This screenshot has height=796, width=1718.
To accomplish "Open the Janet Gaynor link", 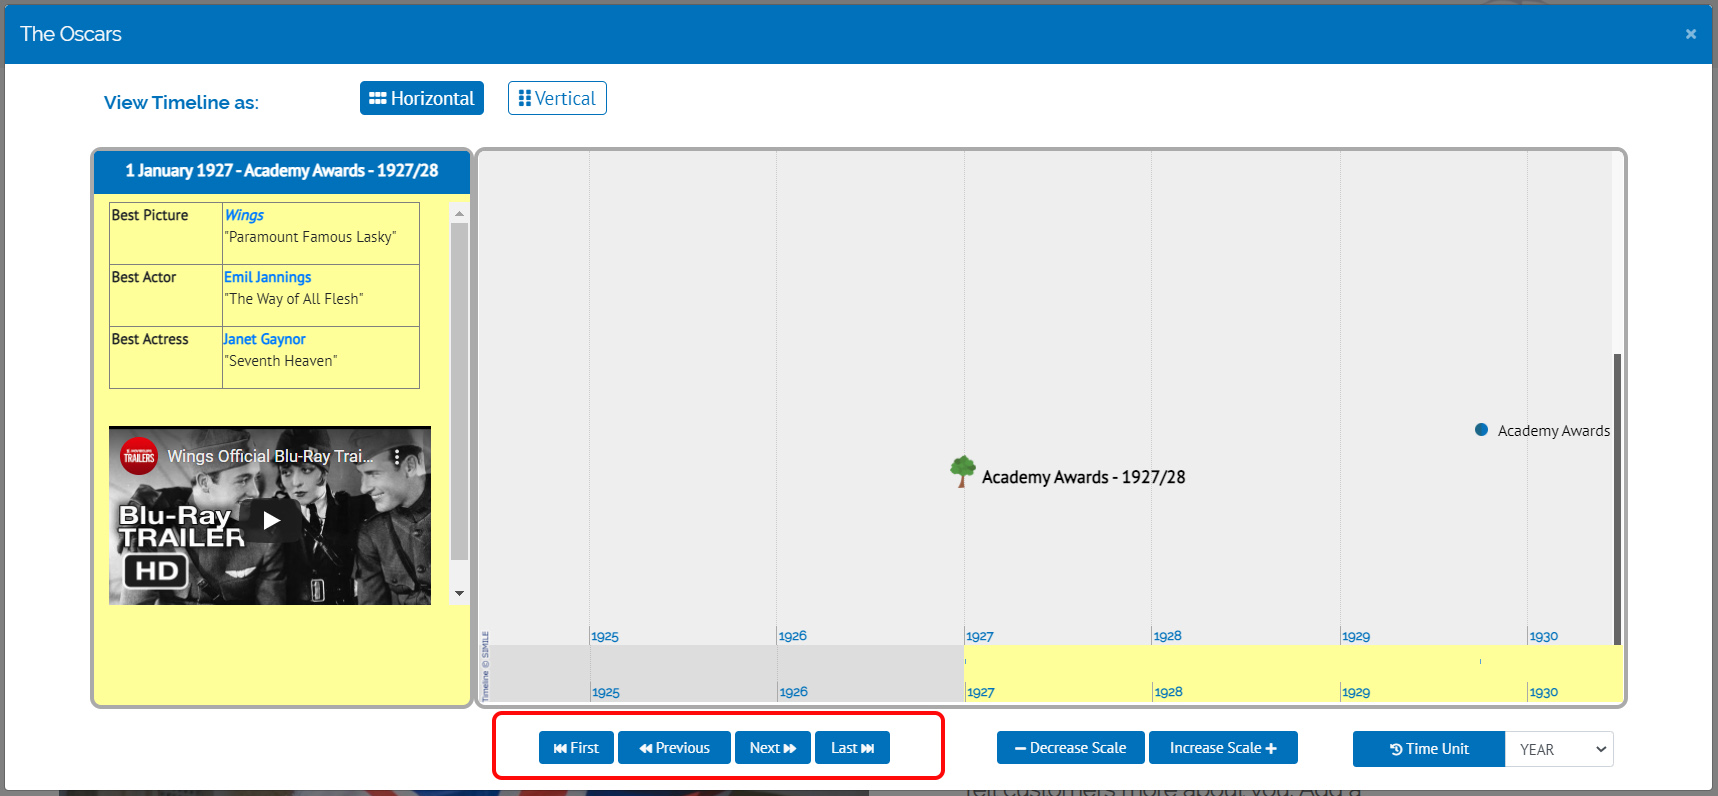I will click(264, 339).
